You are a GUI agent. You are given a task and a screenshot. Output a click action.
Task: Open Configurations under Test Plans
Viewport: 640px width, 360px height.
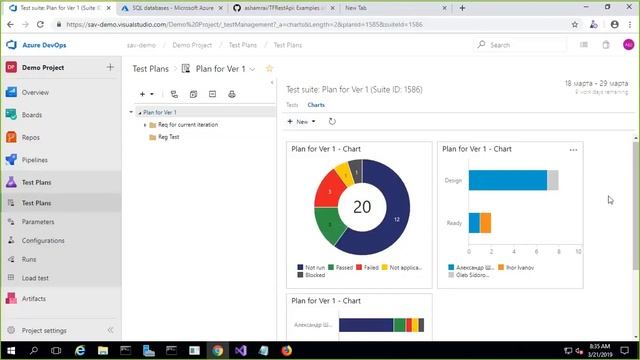43,240
